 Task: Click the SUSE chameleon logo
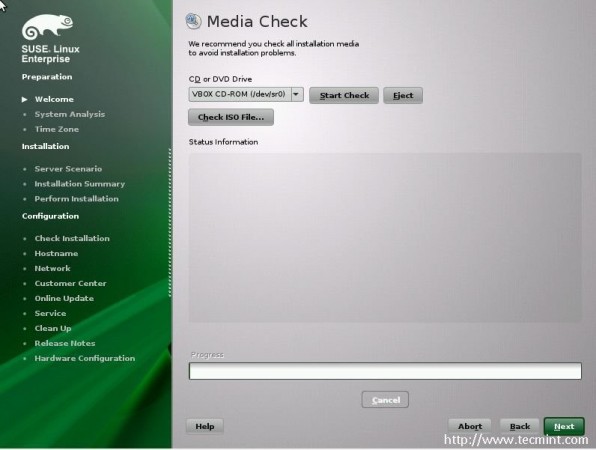[48, 27]
